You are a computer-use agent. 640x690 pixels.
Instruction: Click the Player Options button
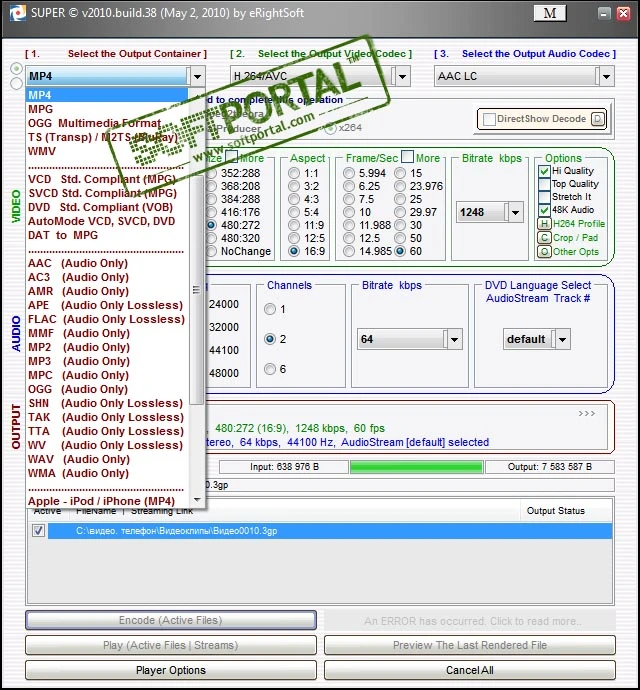pos(171,670)
